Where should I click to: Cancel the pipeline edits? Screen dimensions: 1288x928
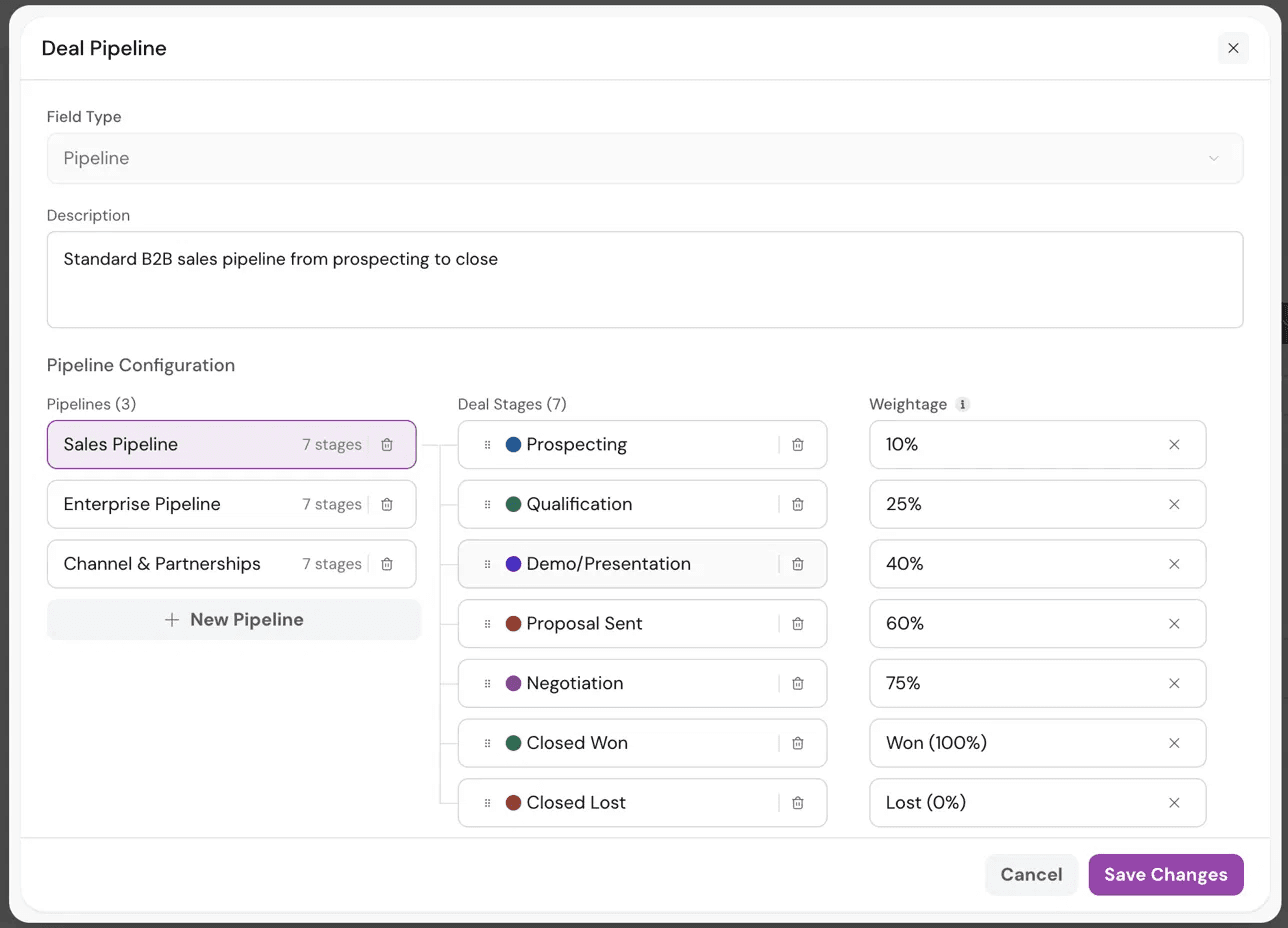click(1031, 875)
